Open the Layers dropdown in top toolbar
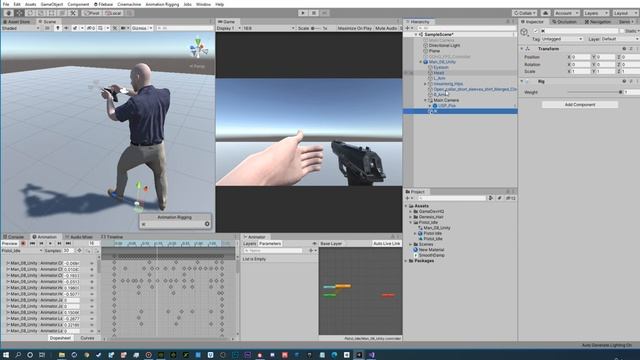This screenshot has height=360, width=640. tap(595, 13)
